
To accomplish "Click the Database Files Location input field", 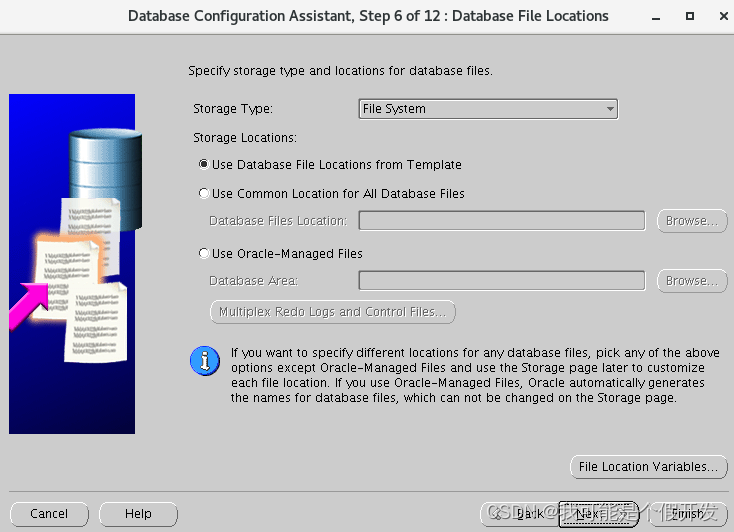I will (502, 221).
